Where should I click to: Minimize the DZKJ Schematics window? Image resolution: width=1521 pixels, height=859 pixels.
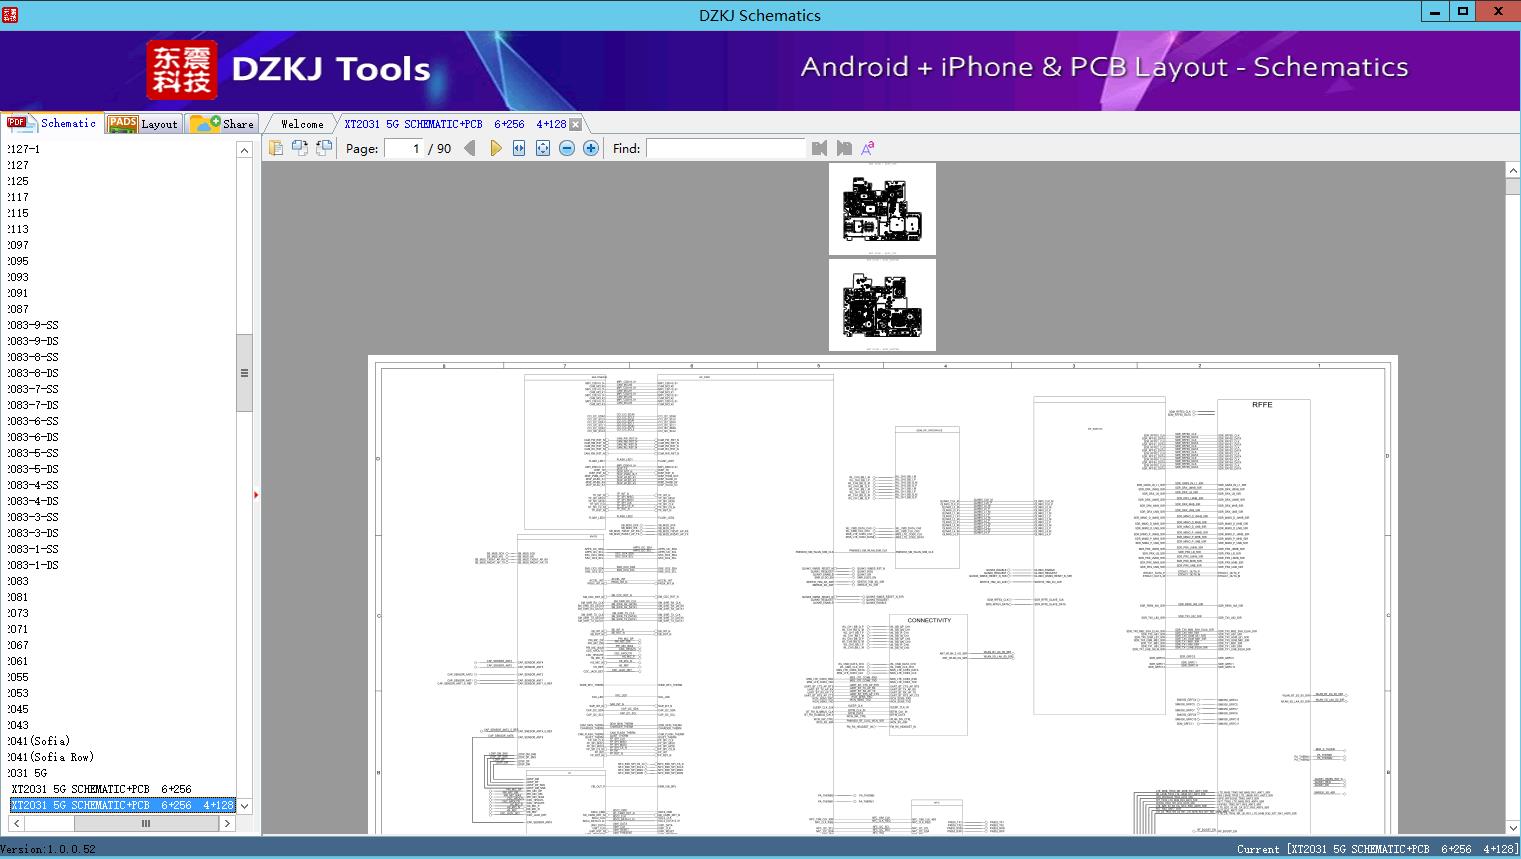click(1435, 12)
